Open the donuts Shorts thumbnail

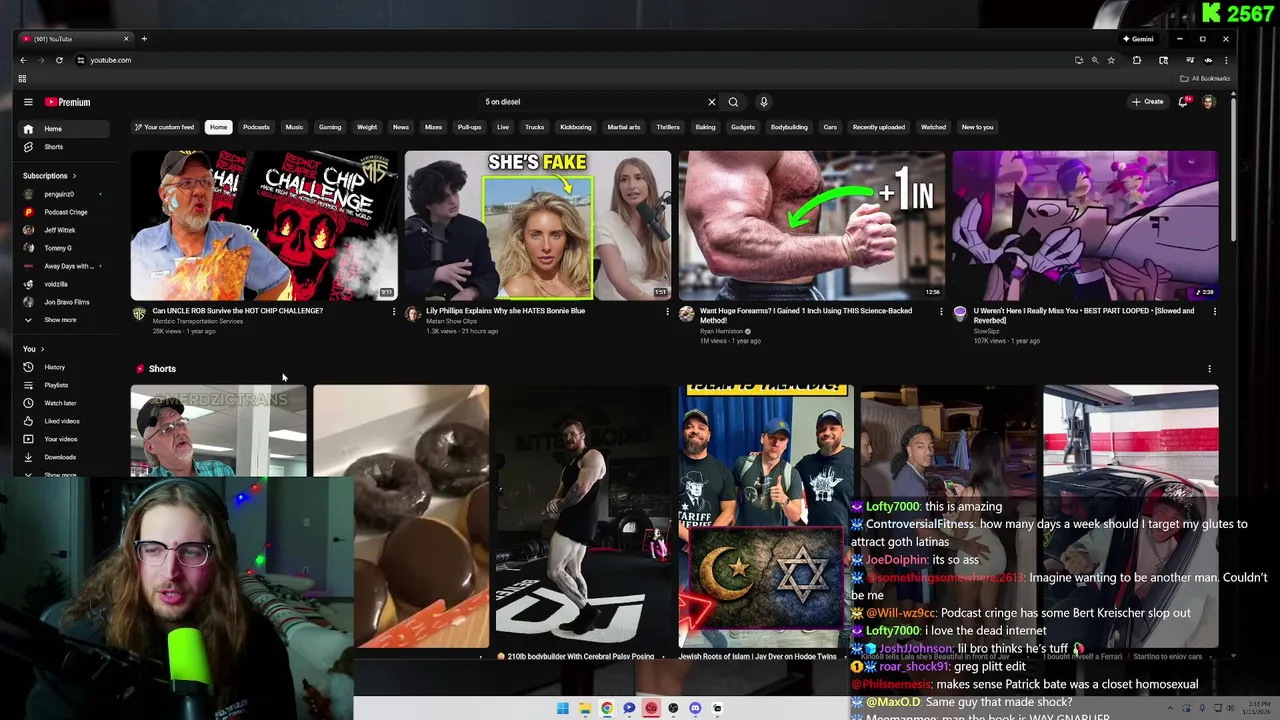tap(401, 516)
